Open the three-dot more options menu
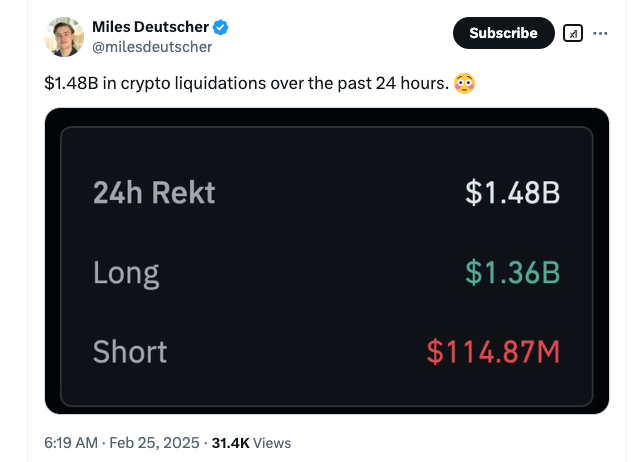The image size is (644, 462). coord(600,33)
